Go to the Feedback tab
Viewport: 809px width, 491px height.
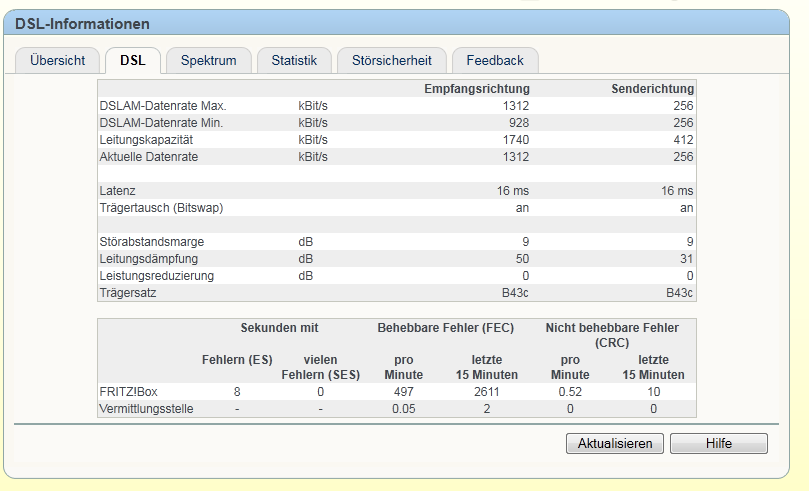[x=494, y=60]
